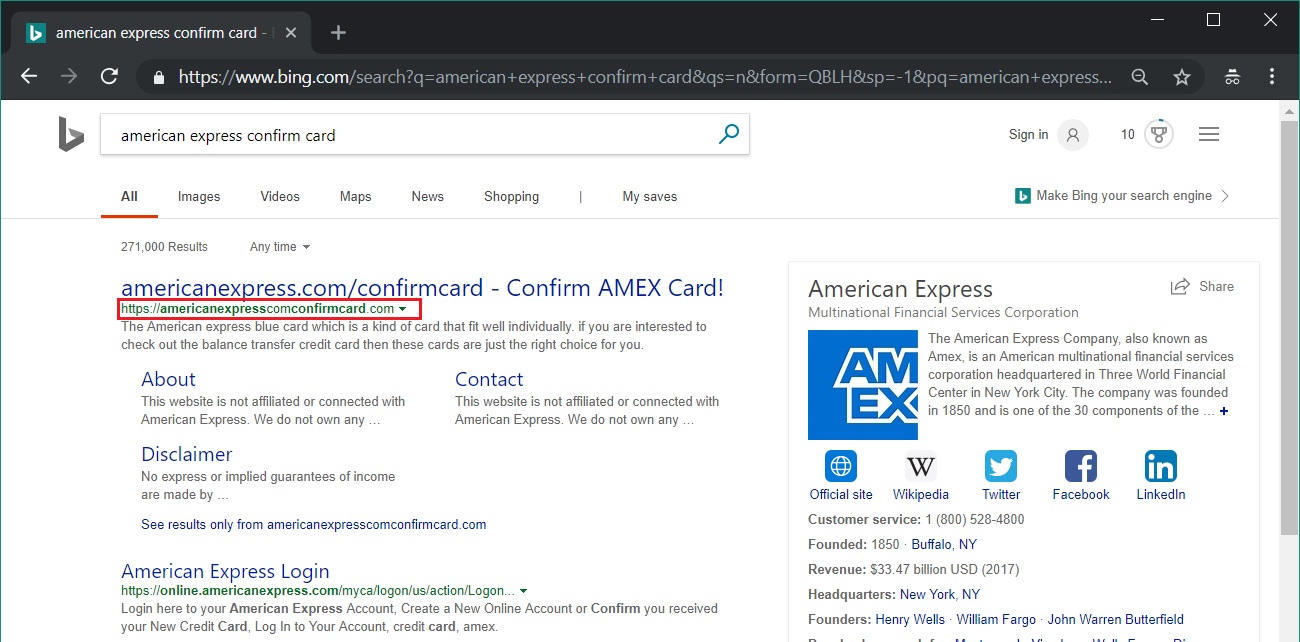Image resolution: width=1300 pixels, height=642 pixels.
Task: Open the Bing rewards medal icon
Action: (x=1158, y=135)
